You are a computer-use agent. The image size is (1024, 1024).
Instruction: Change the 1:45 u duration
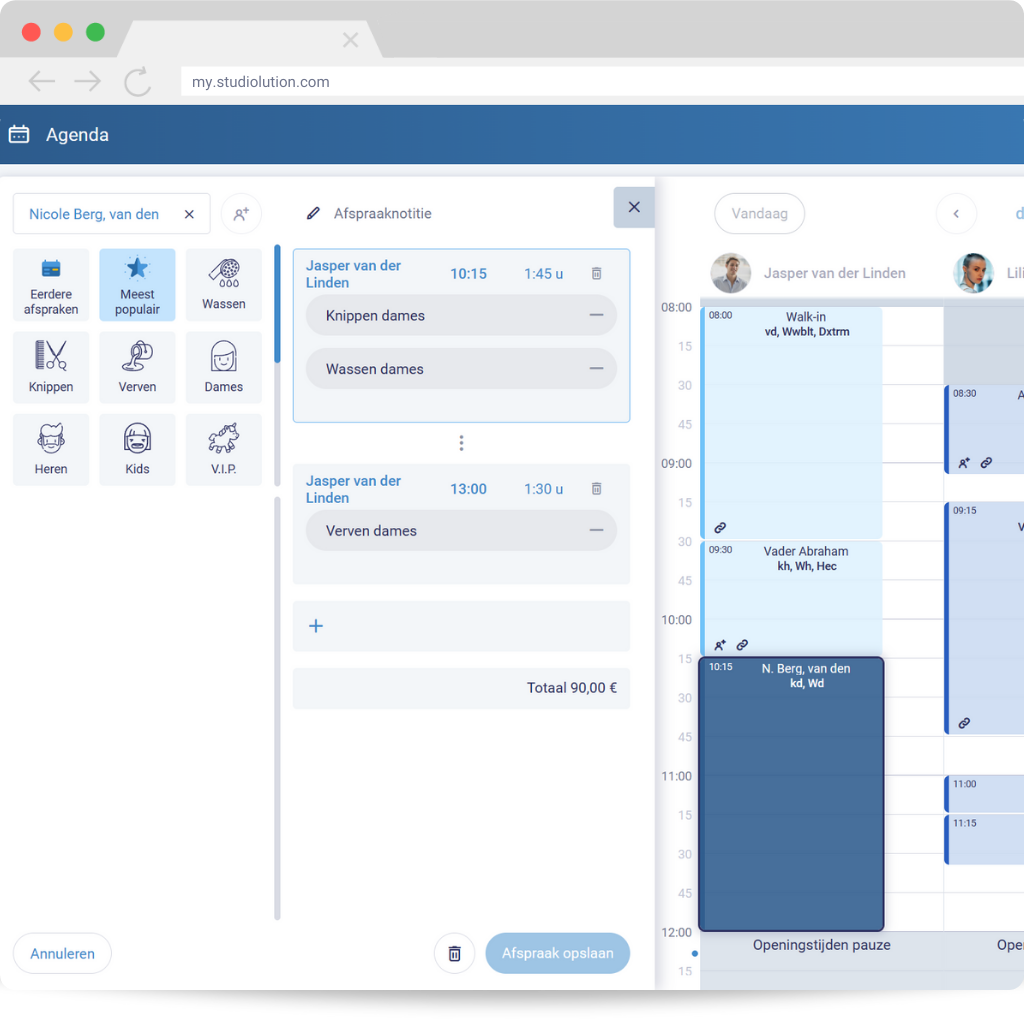(543, 274)
